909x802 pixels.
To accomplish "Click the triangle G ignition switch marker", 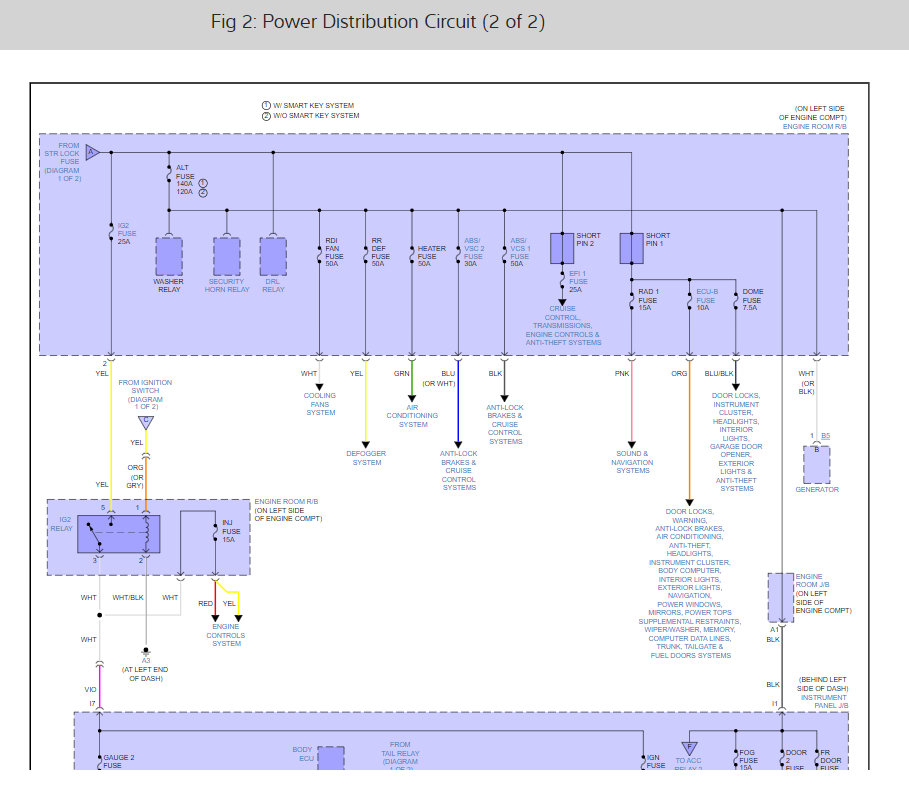I will [x=146, y=422].
